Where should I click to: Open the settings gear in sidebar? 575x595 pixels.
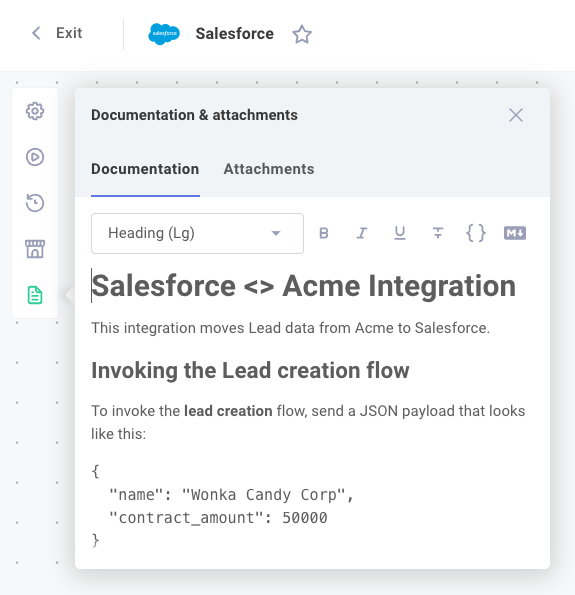35,111
